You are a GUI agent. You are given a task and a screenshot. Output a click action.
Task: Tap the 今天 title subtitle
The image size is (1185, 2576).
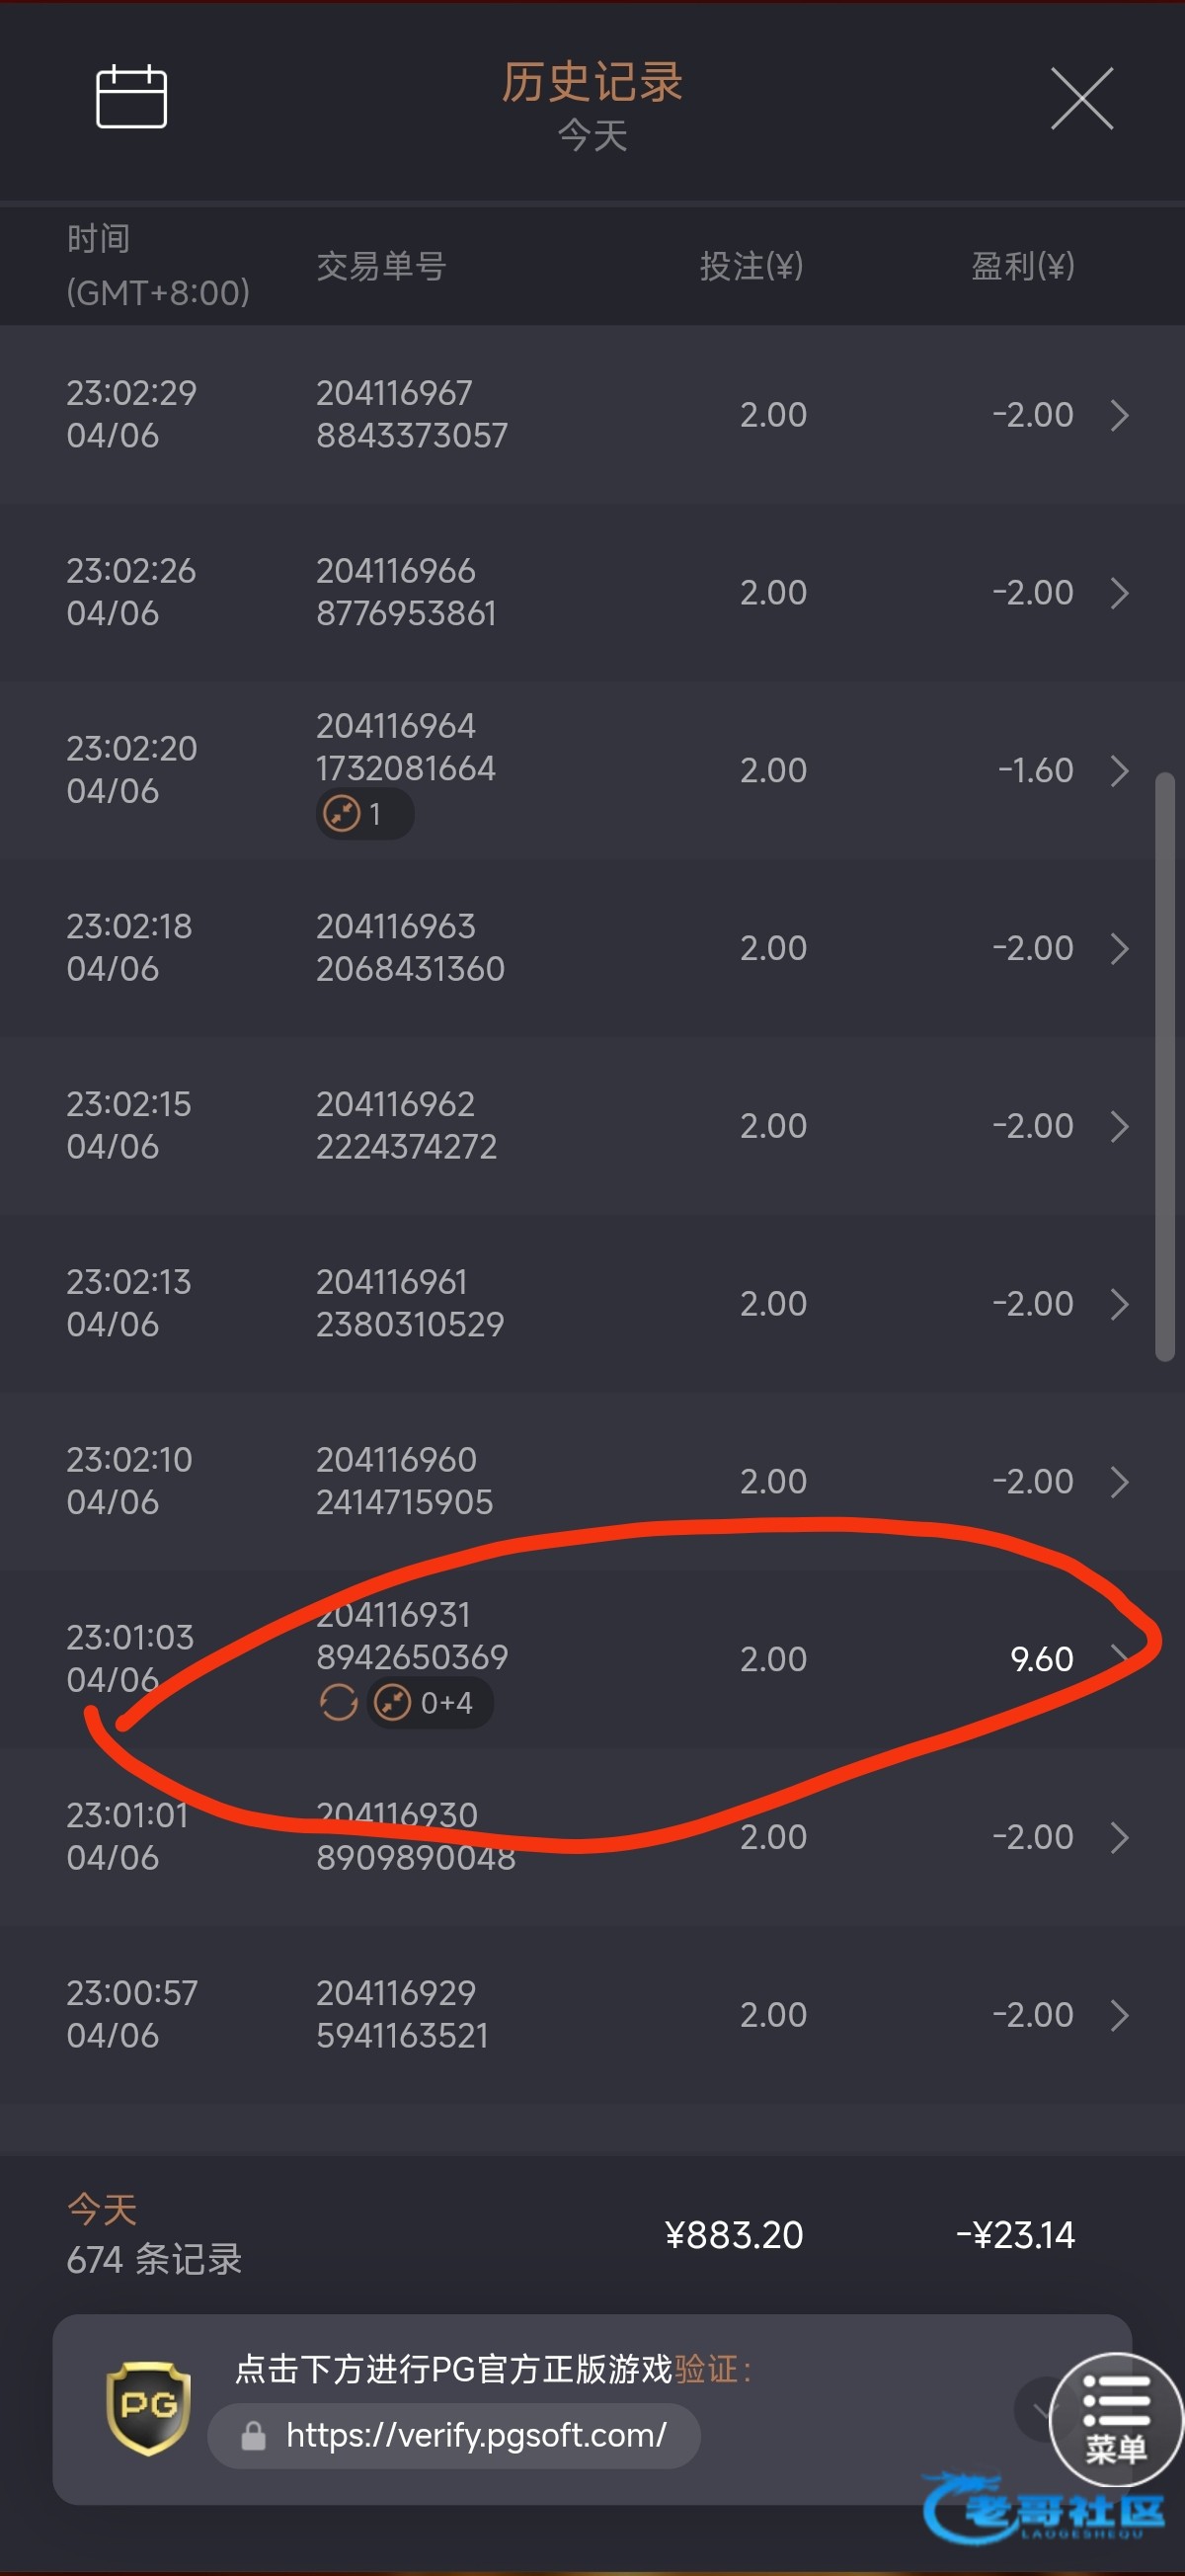(x=592, y=136)
